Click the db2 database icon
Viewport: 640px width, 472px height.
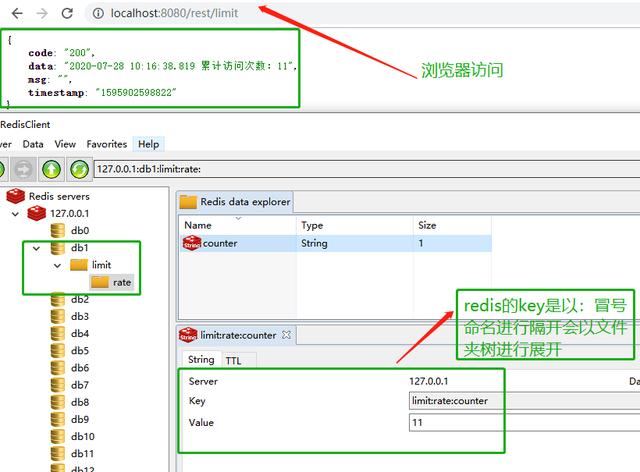[58, 299]
